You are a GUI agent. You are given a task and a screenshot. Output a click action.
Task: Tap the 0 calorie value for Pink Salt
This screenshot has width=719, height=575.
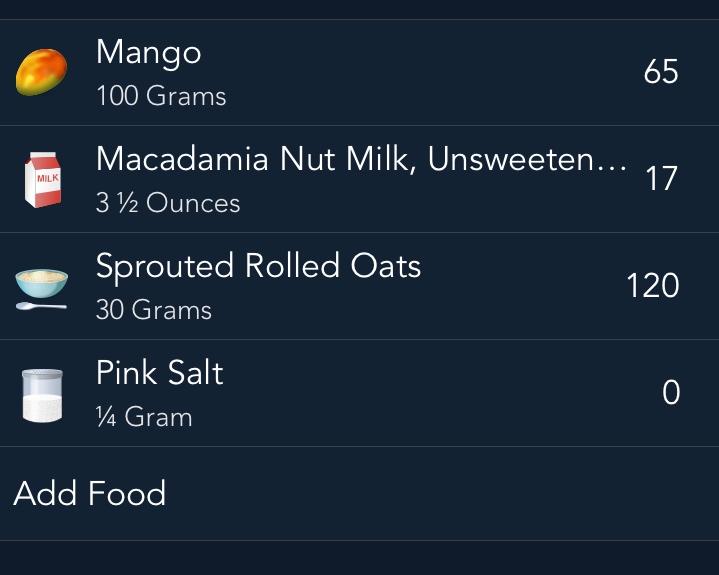(x=671, y=393)
